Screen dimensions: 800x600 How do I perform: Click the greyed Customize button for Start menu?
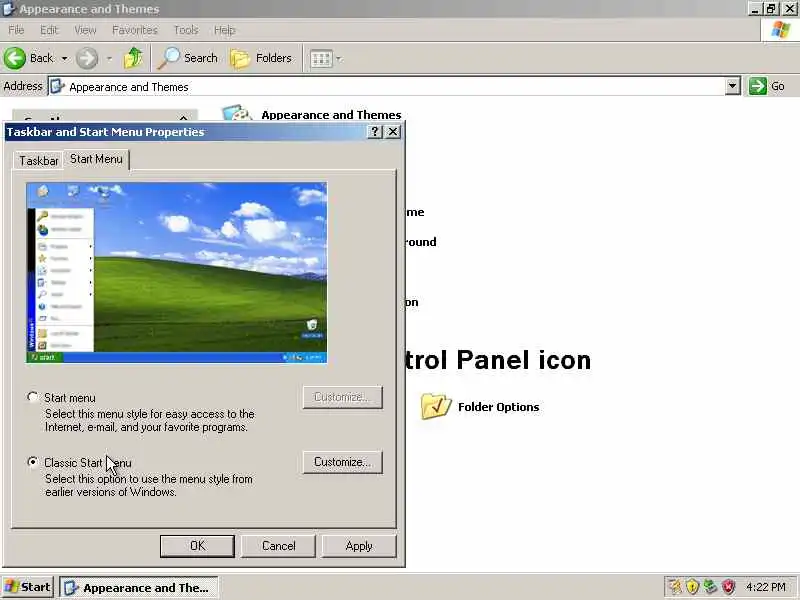[342, 397]
